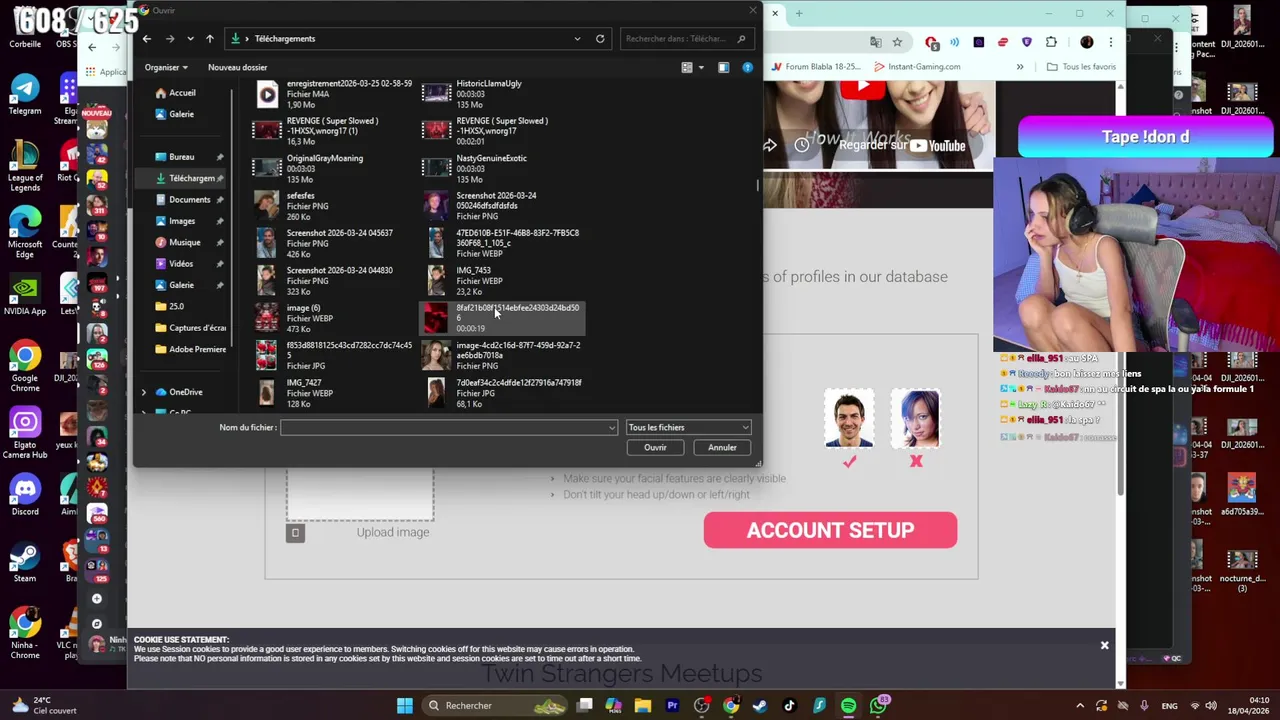Click the search magnifier in dialog search box
Viewport: 1280px width, 720px height.
click(x=741, y=39)
